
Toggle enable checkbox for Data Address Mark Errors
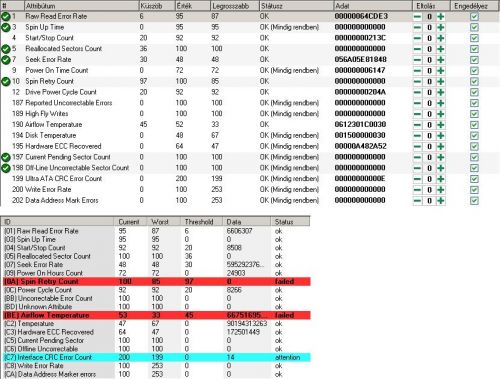point(474,201)
